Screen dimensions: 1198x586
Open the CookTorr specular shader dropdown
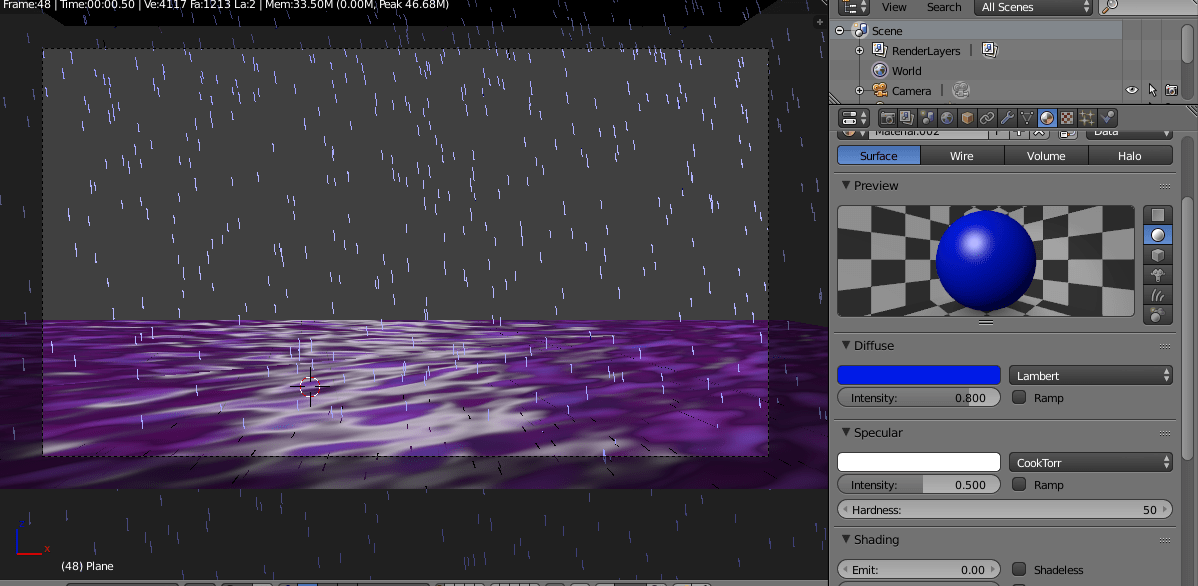1091,461
